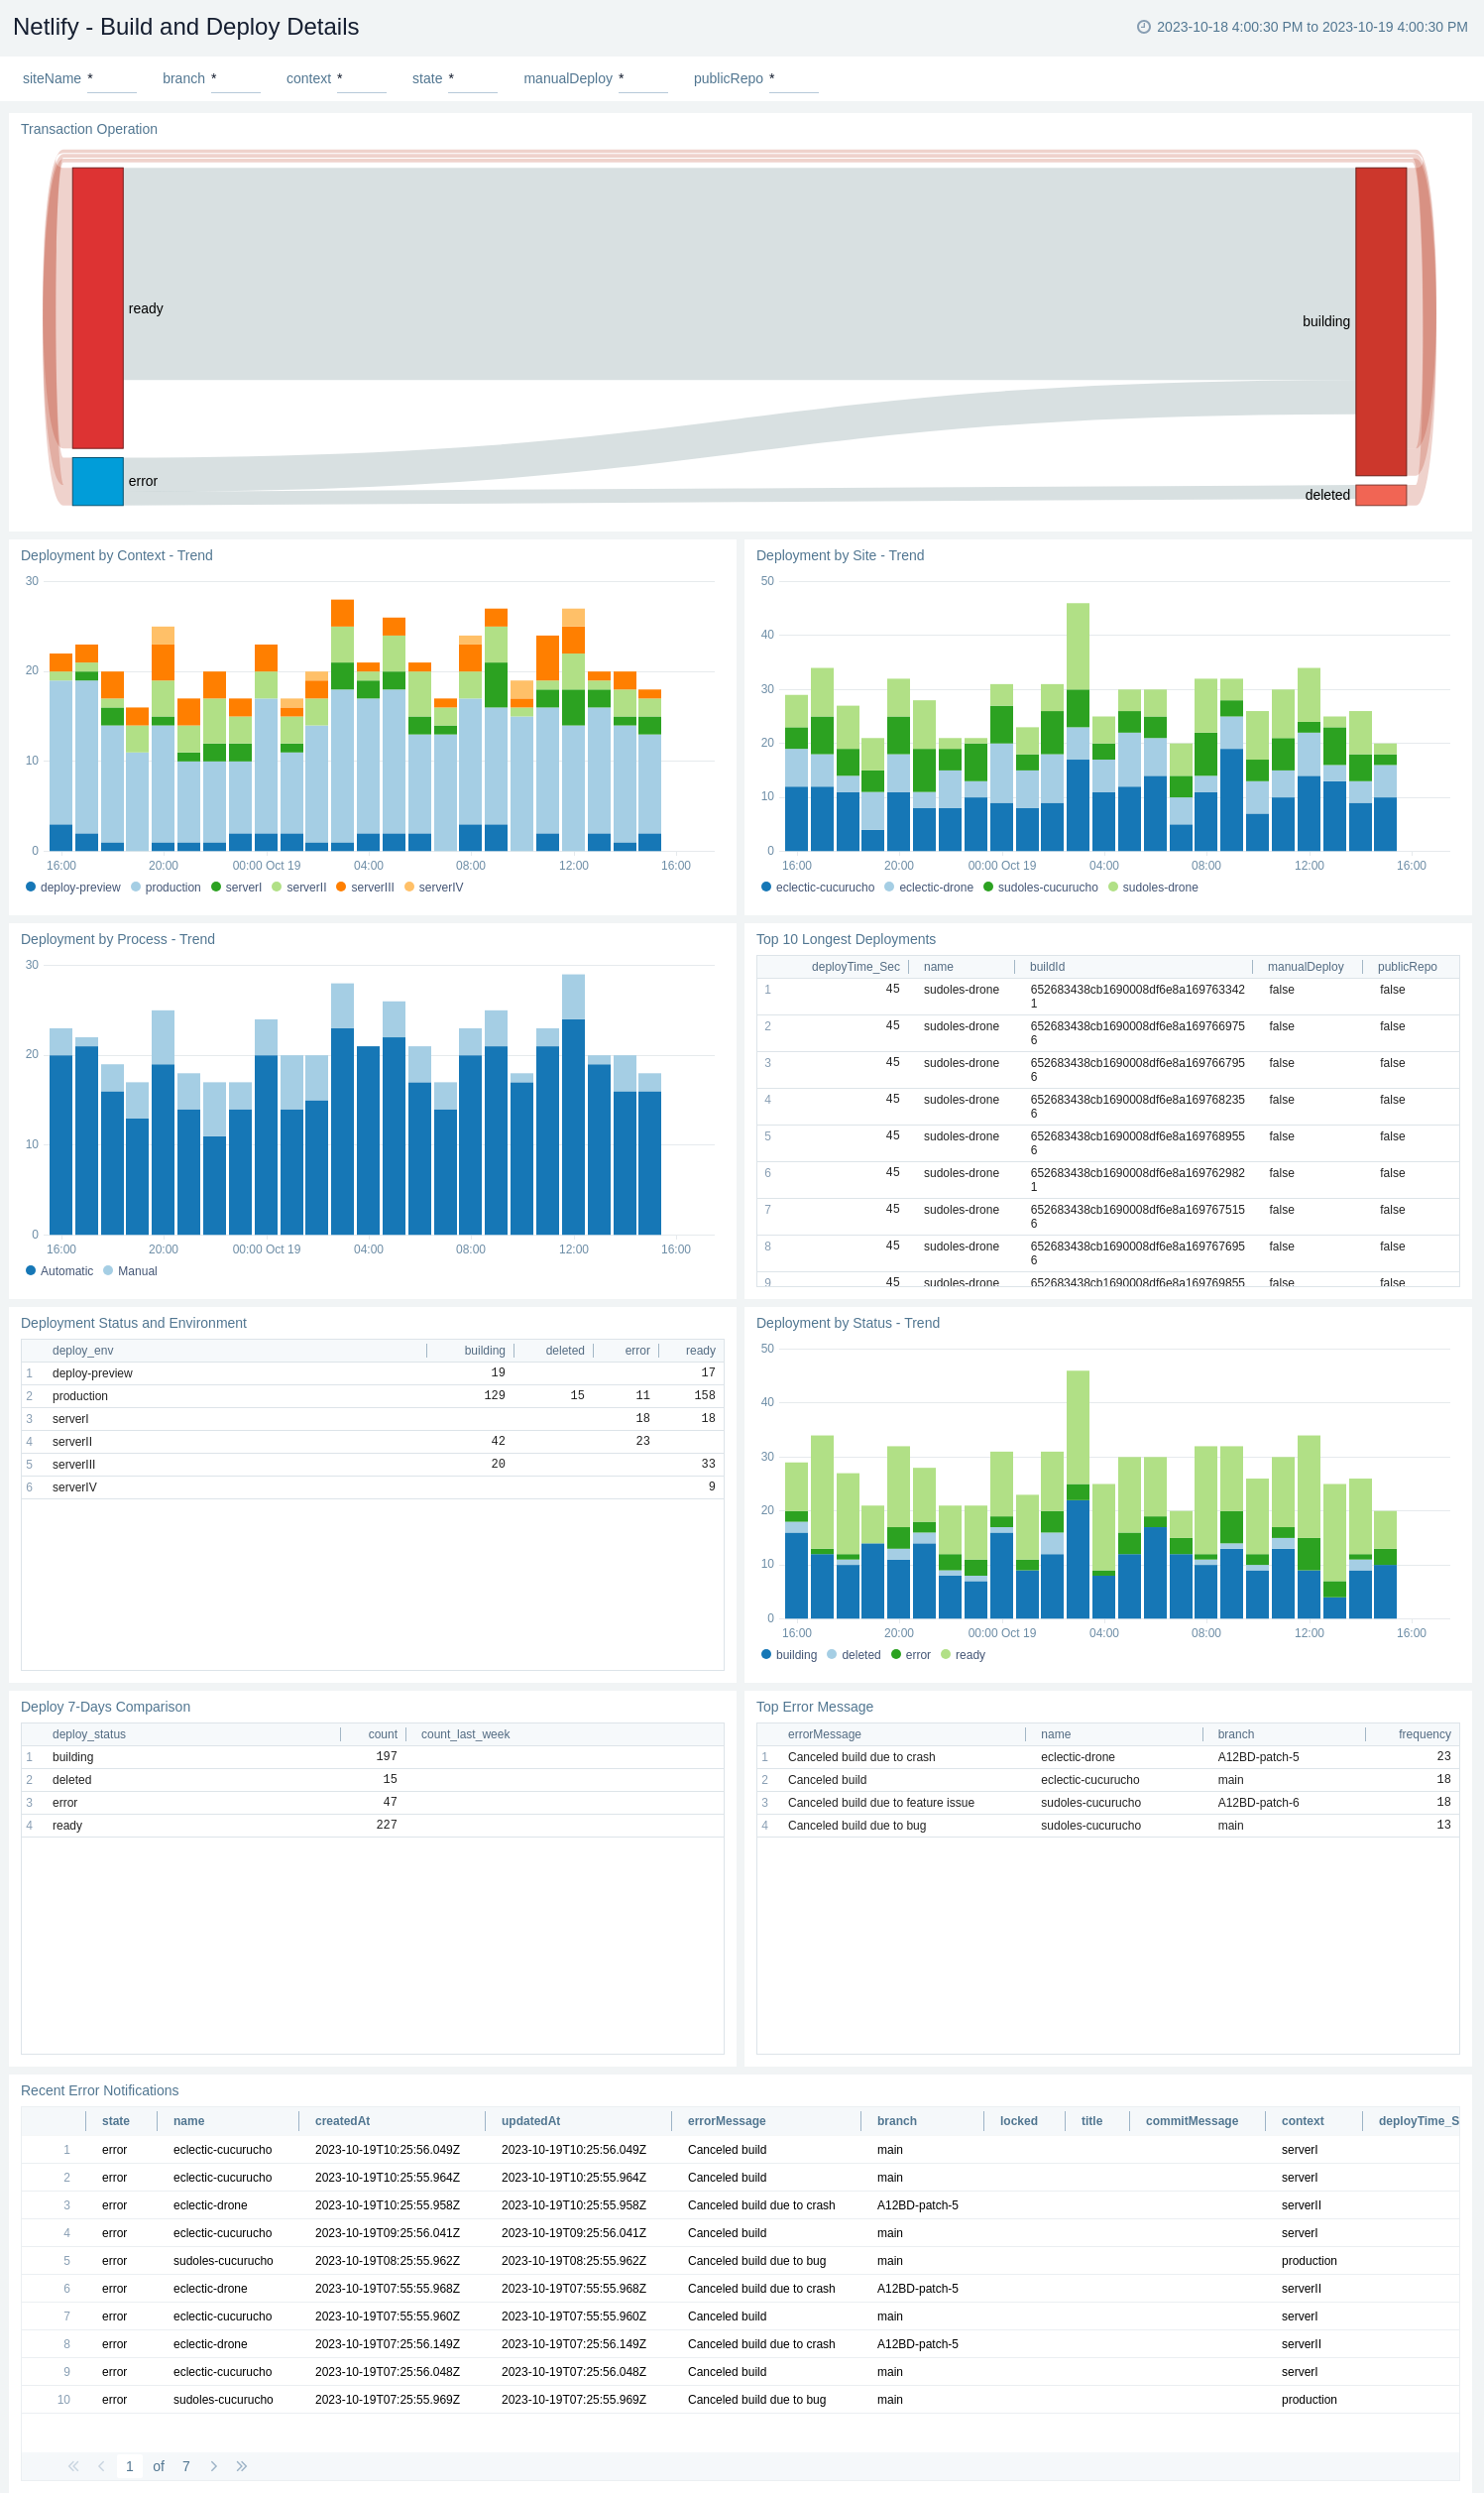
Task: Click the serverIII orange legend dot
Action: (341, 887)
